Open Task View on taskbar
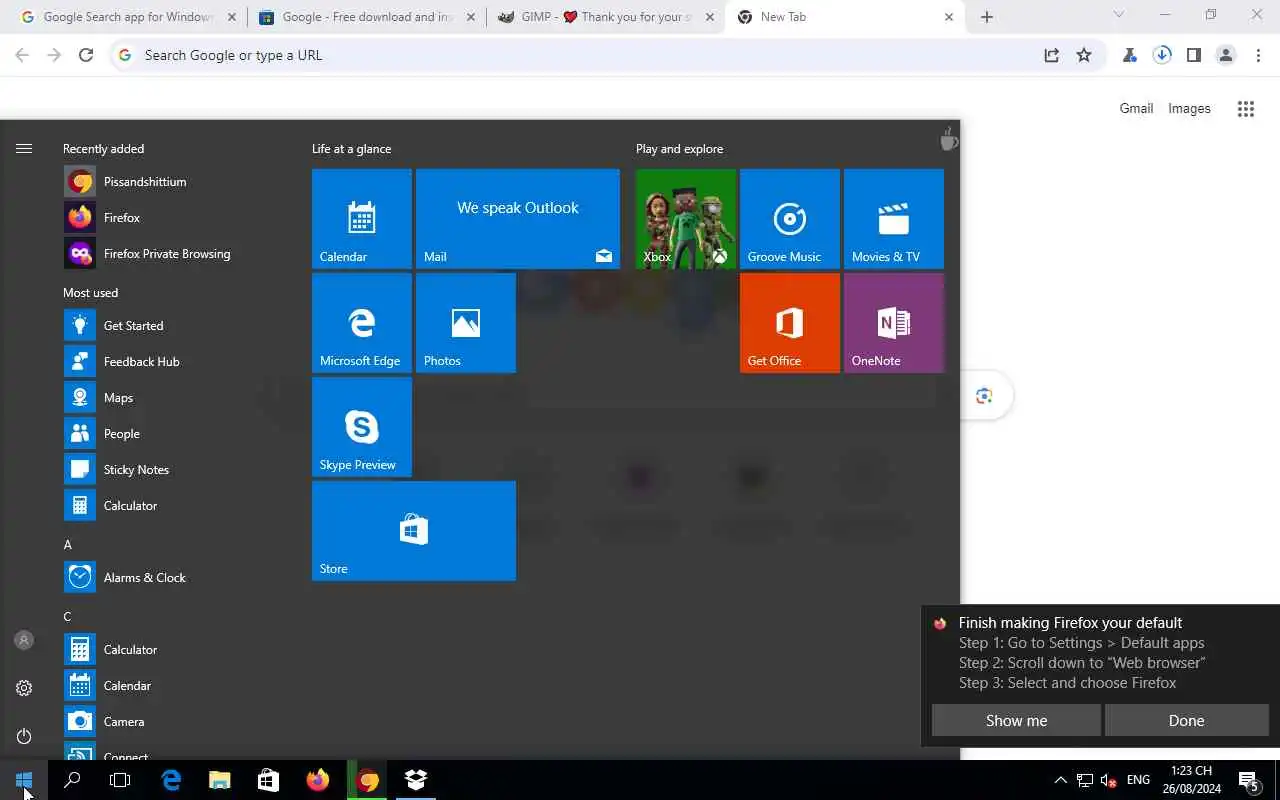Viewport: 1280px width, 800px height. tap(120, 780)
